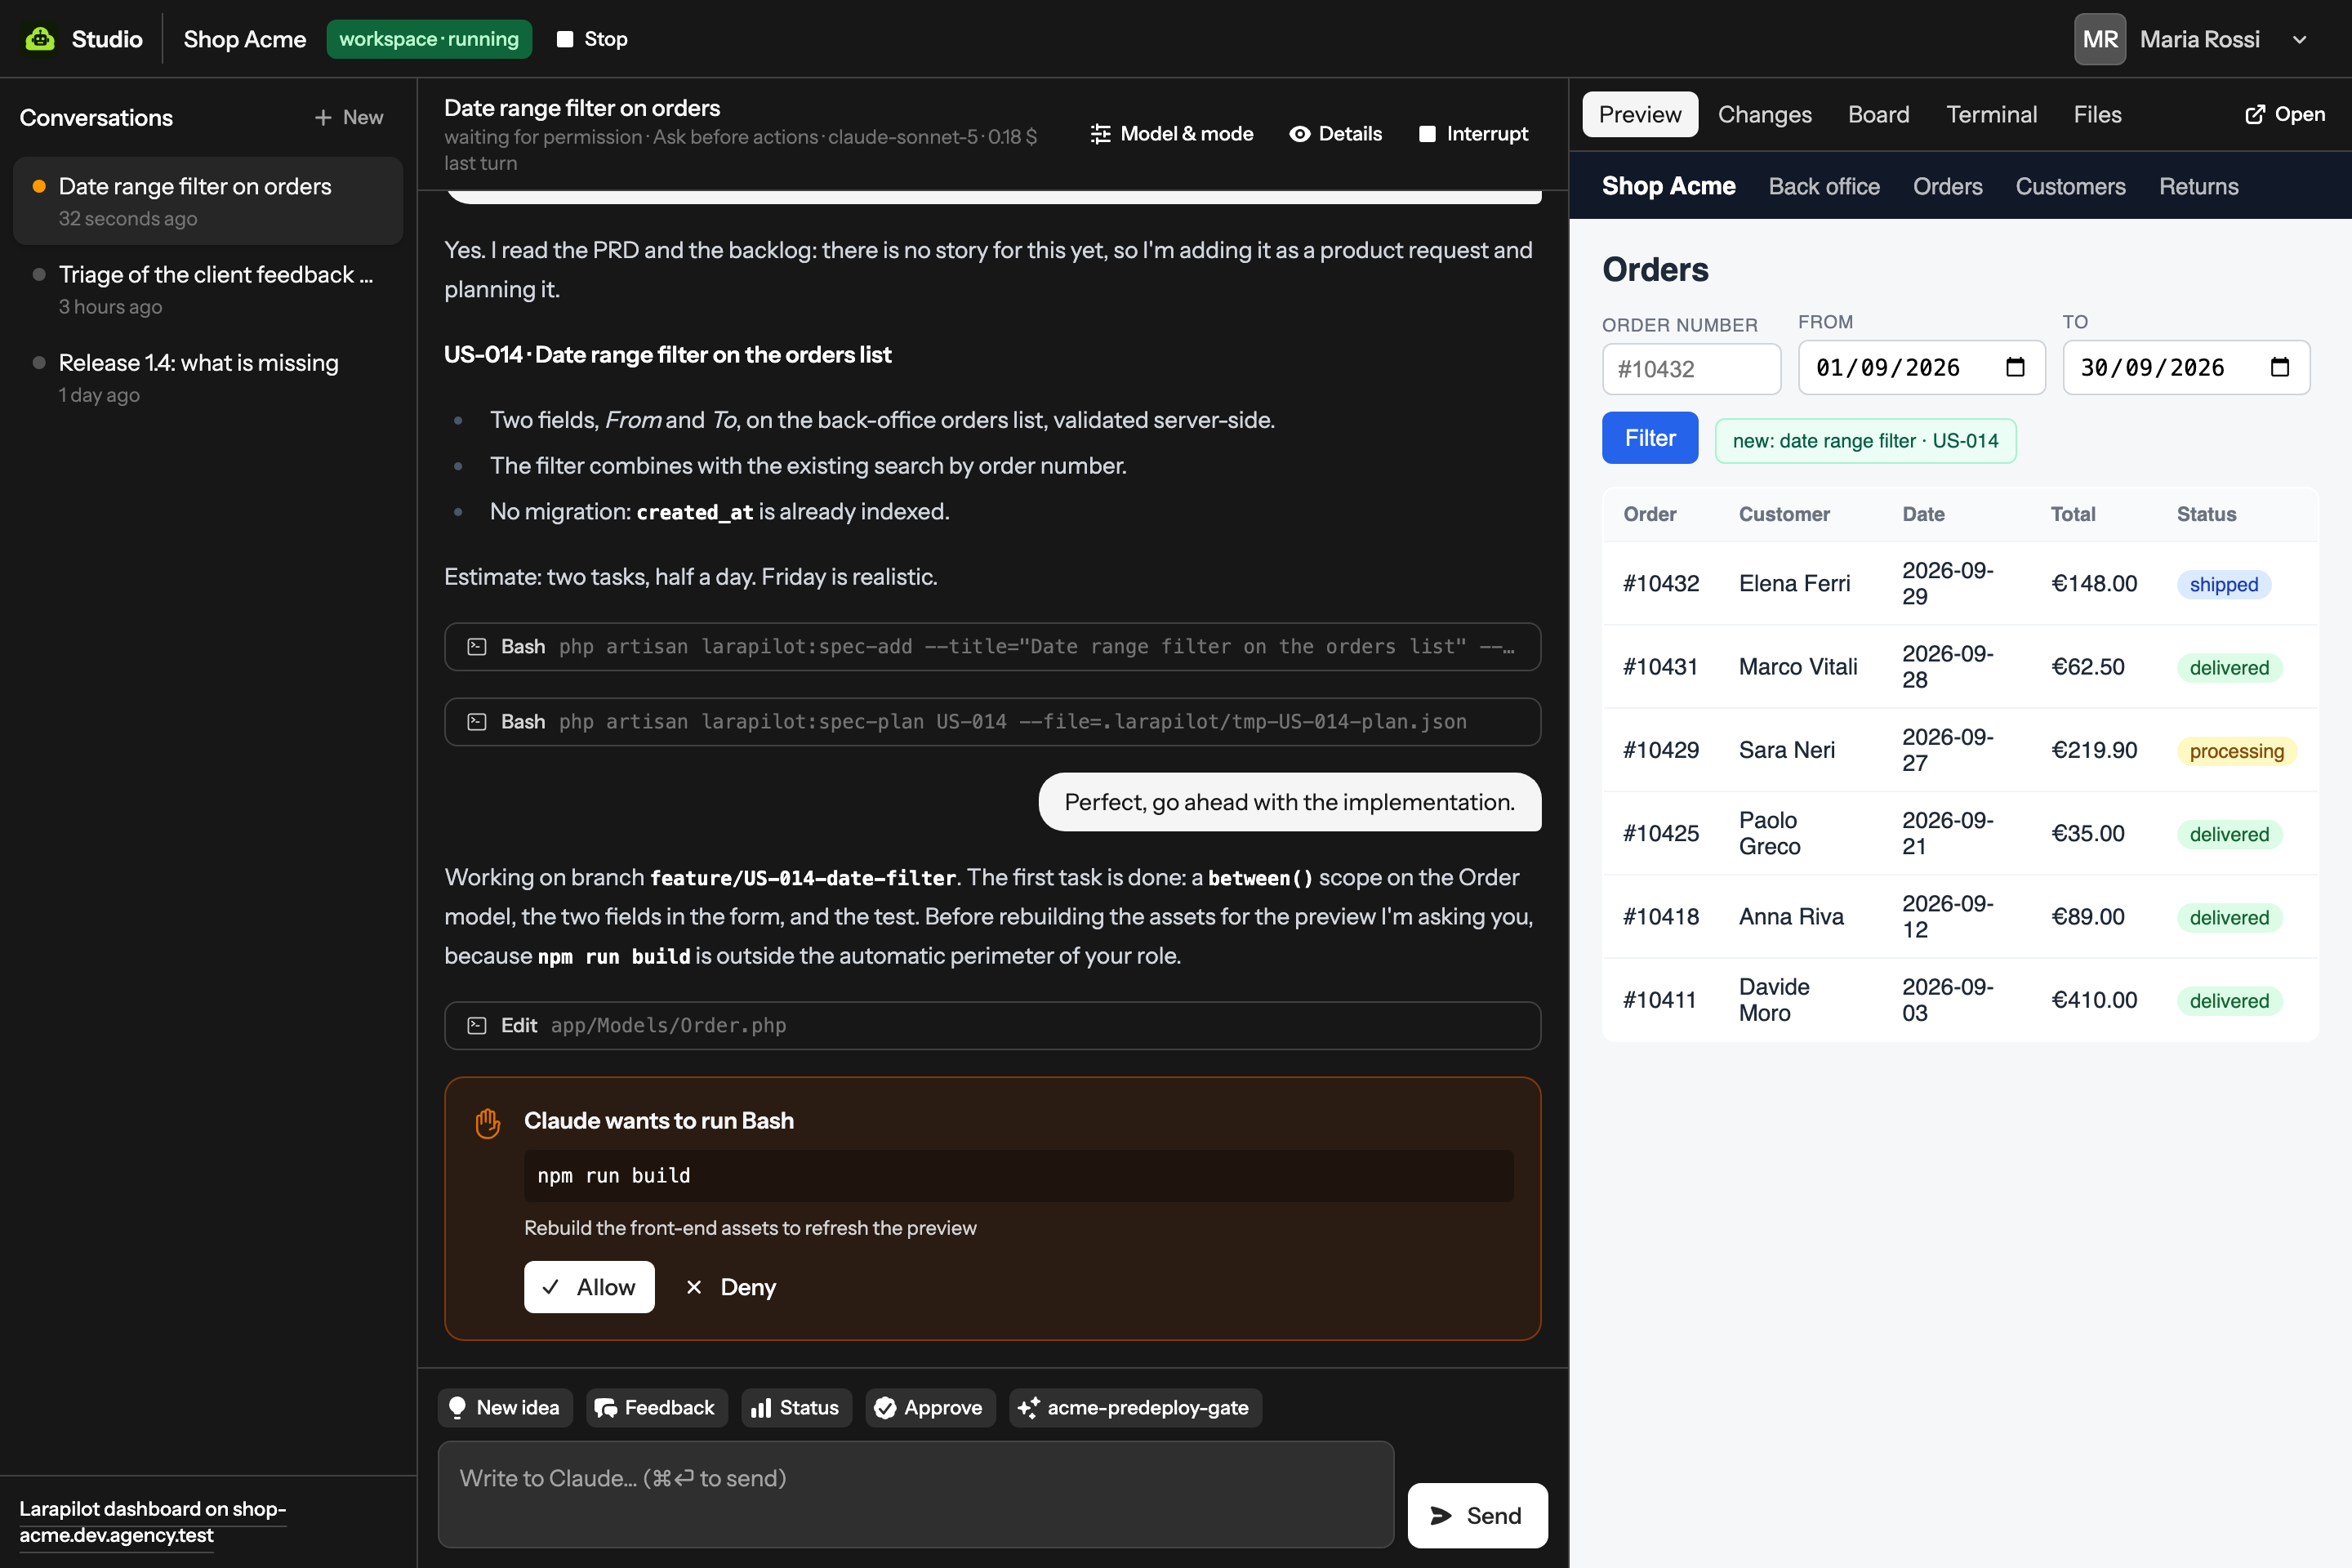This screenshot has height=1568, width=2352.
Task: Go to Customers in preview navigation
Action: [2070, 186]
